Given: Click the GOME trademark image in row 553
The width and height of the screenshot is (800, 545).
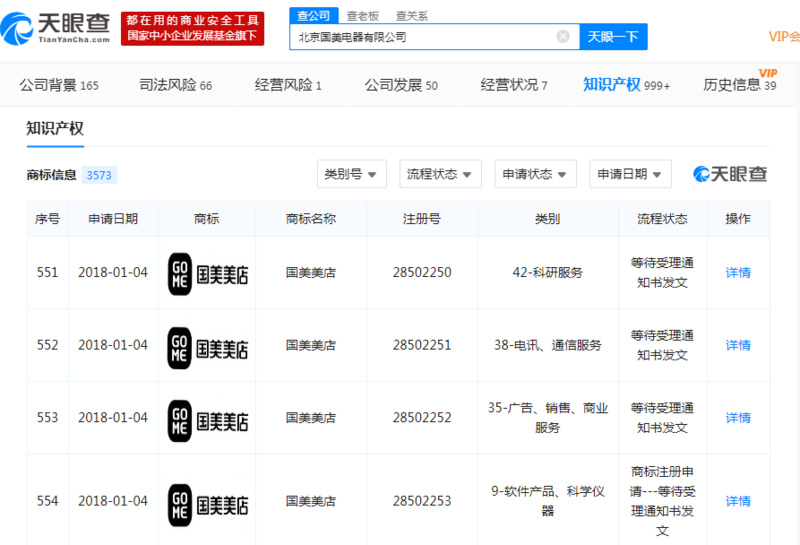Looking at the screenshot, I should click(x=207, y=418).
